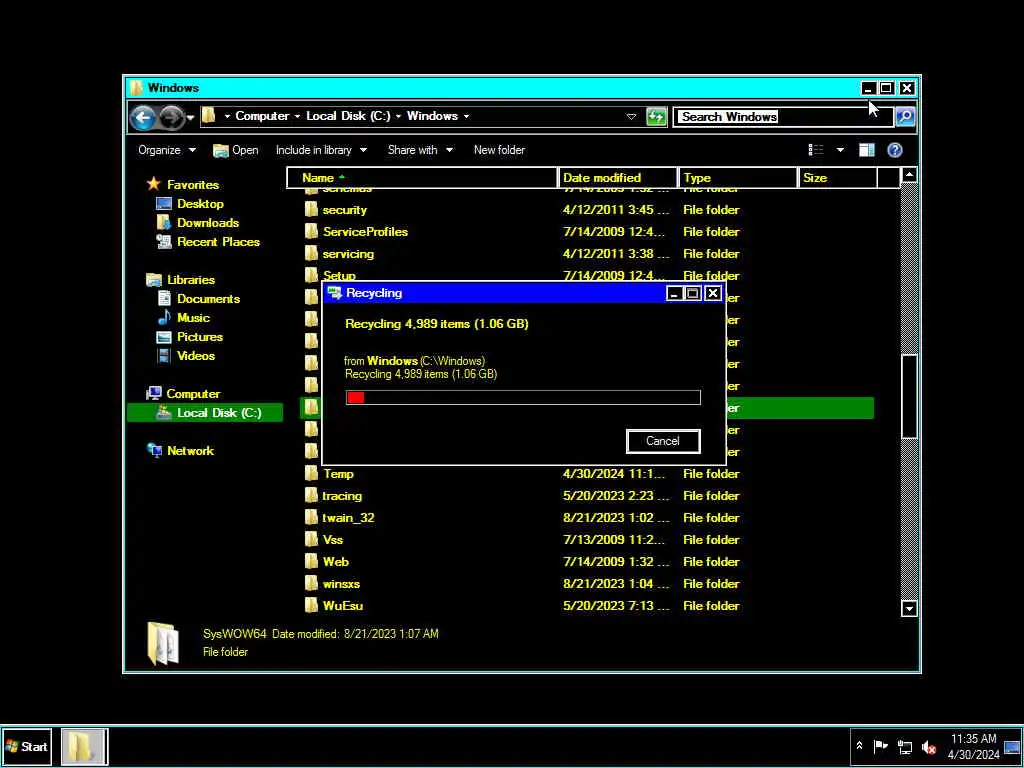Toggle the preview pane icon
The width and height of the screenshot is (1024, 768).
point(867,150)
